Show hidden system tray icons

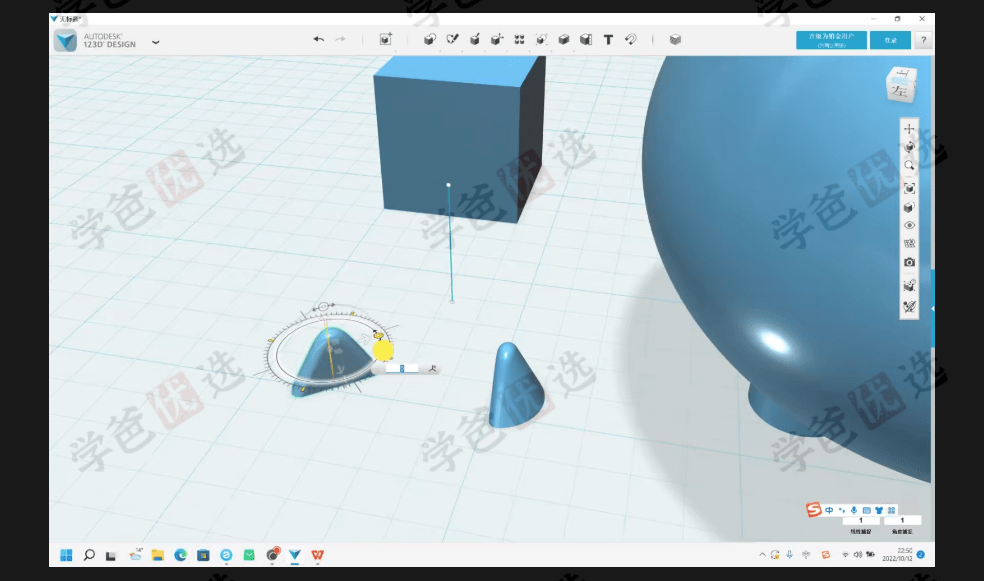tap(762, 555)
